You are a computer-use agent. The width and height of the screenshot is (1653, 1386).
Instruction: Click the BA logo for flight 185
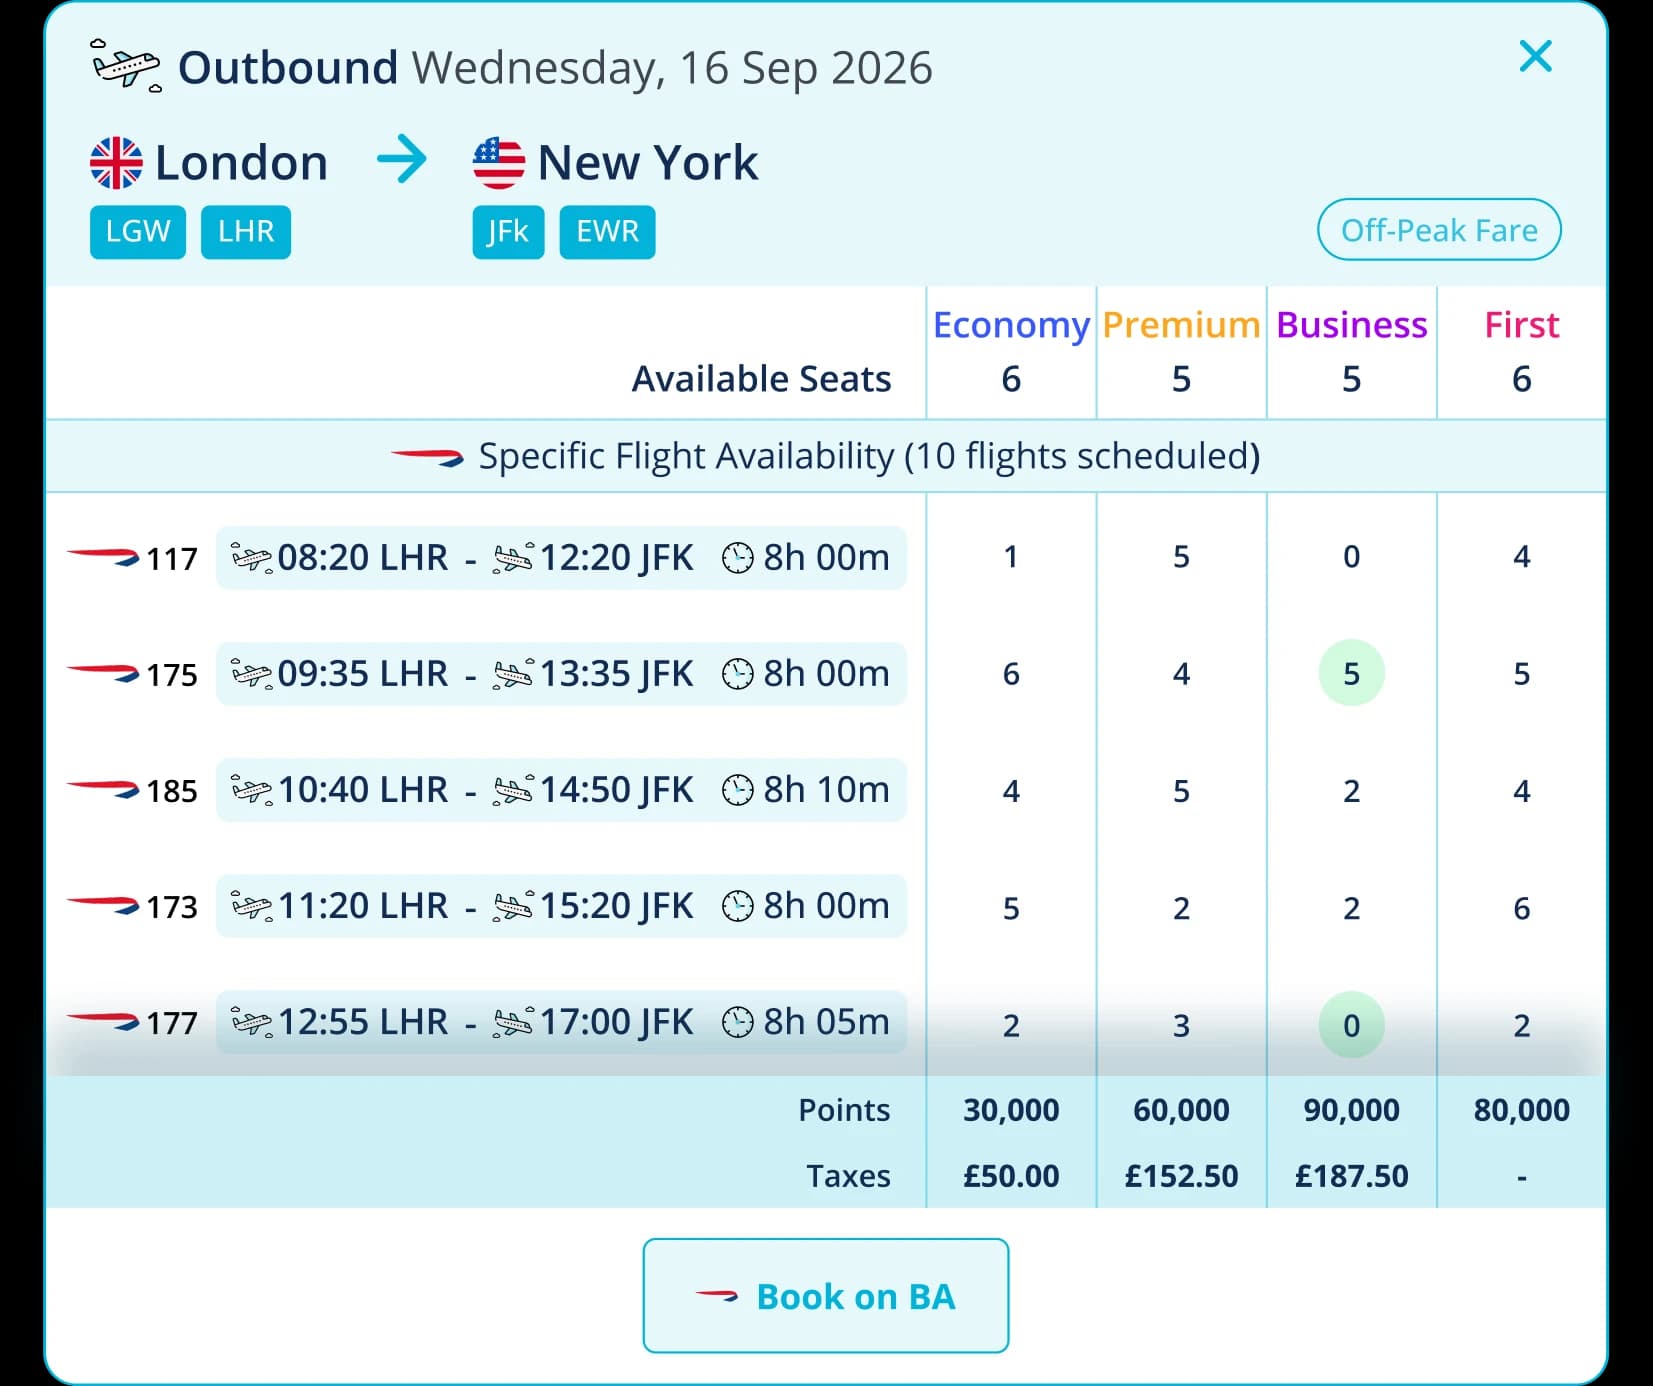103,790
